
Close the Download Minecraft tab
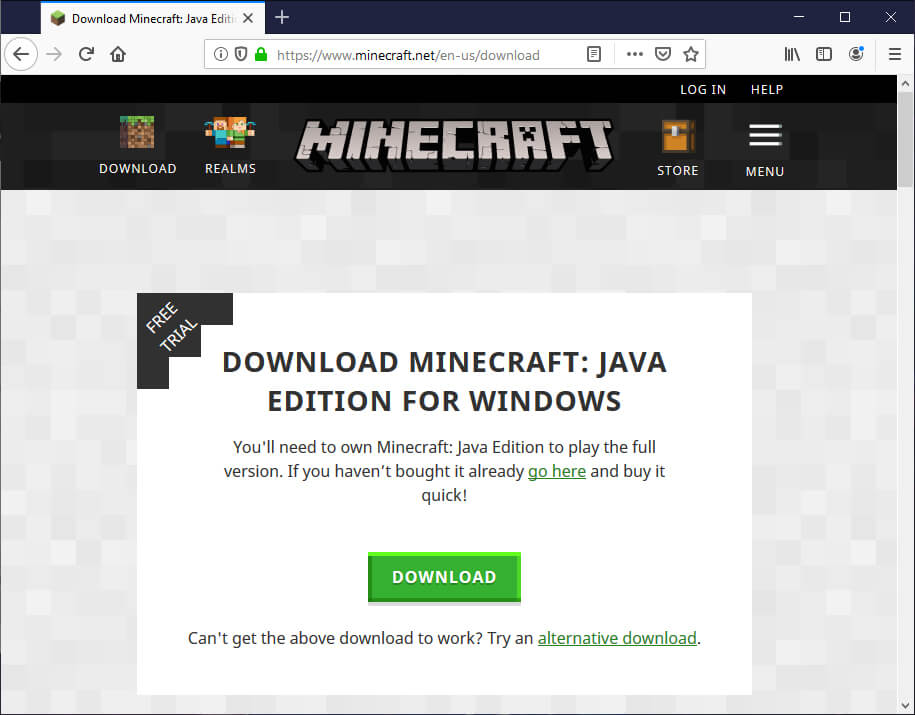[248, 18]
